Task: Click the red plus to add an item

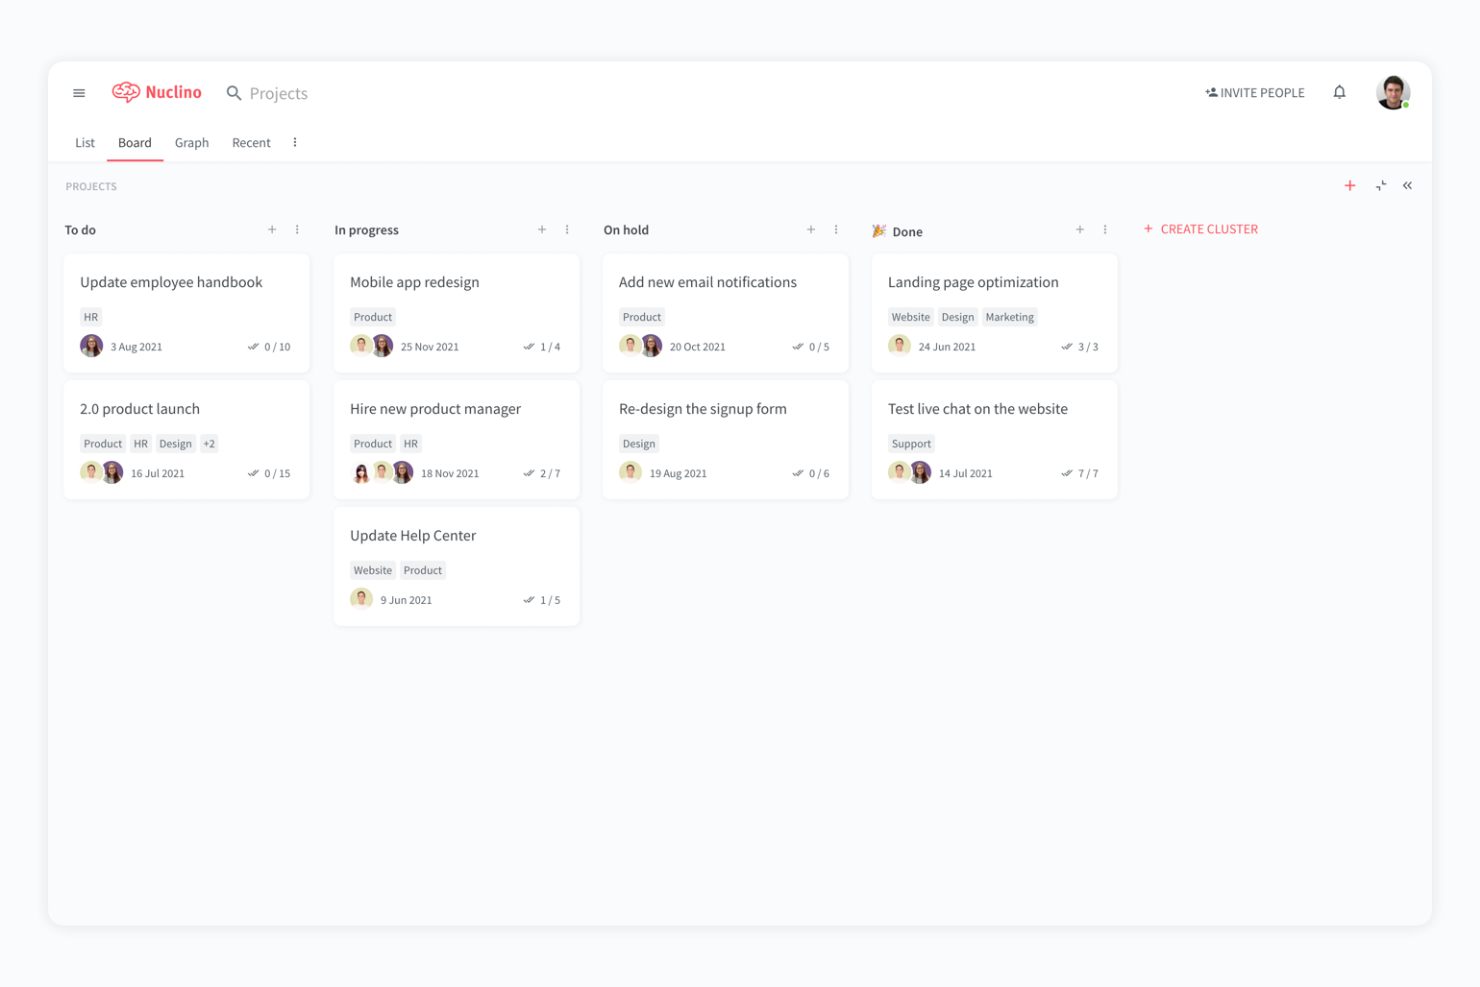Action: click(1350, 186)
